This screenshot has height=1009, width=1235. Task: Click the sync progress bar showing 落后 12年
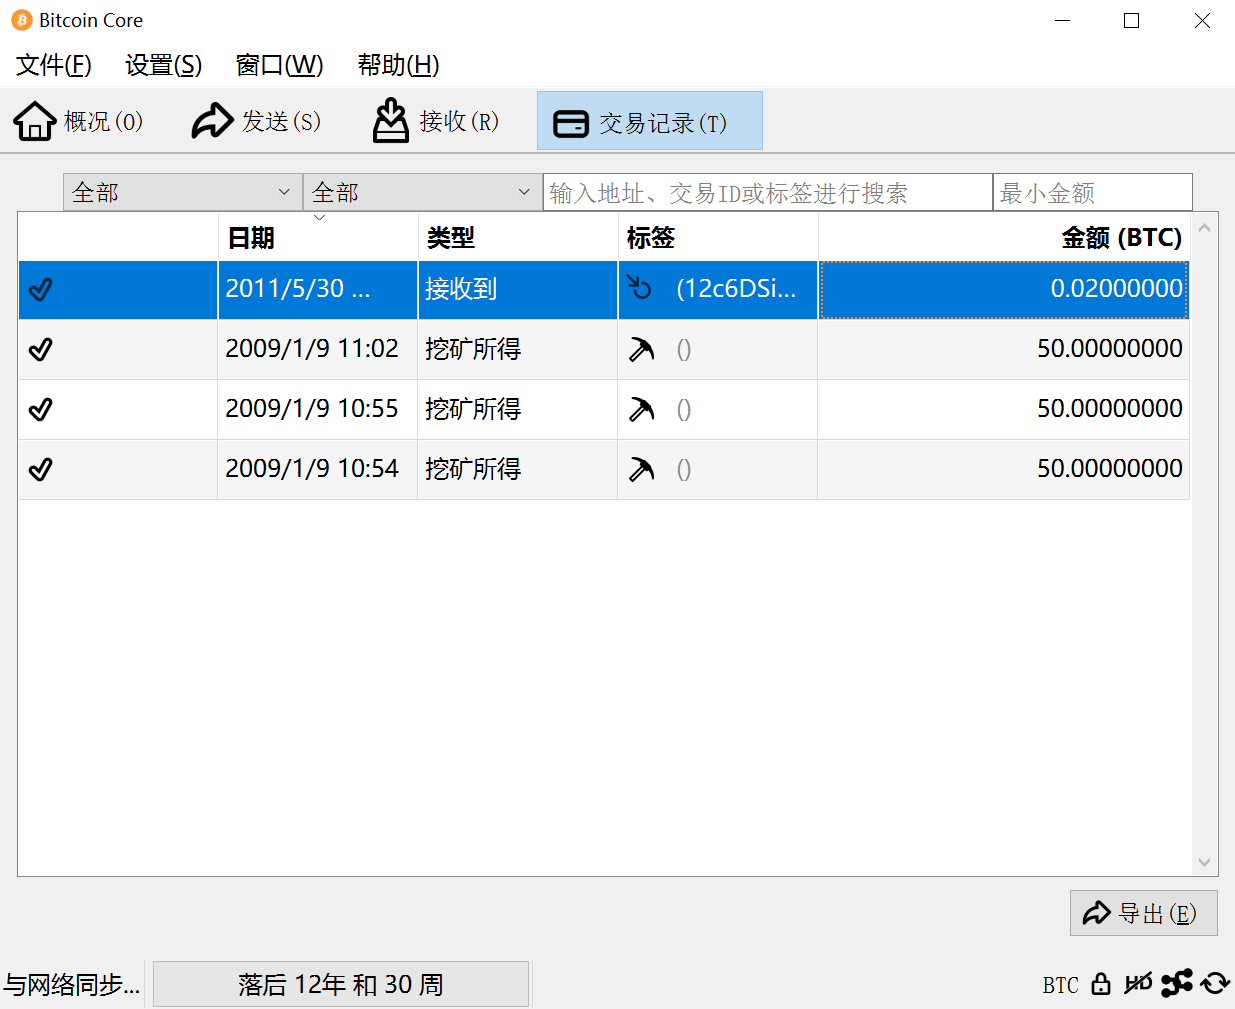pos(340,984)
